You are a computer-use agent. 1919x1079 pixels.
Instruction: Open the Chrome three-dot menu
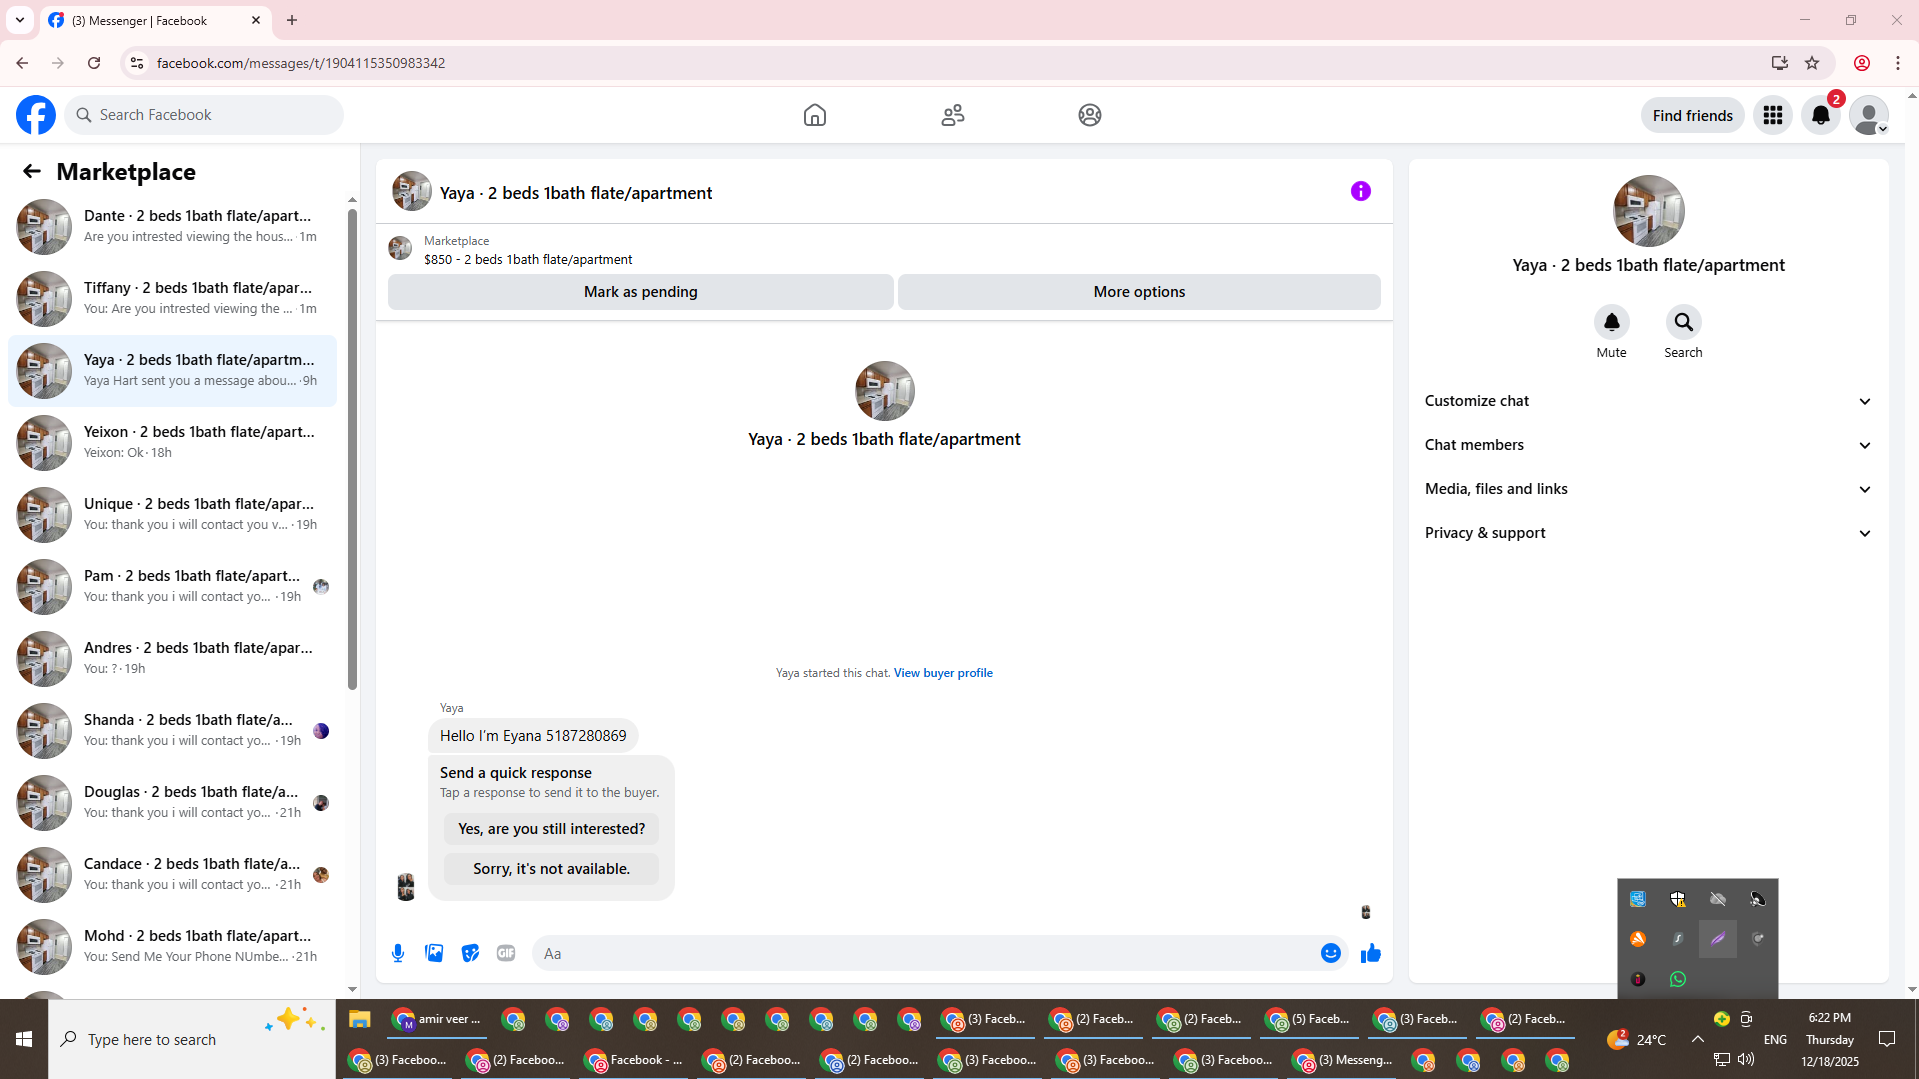coord(1898,63)
